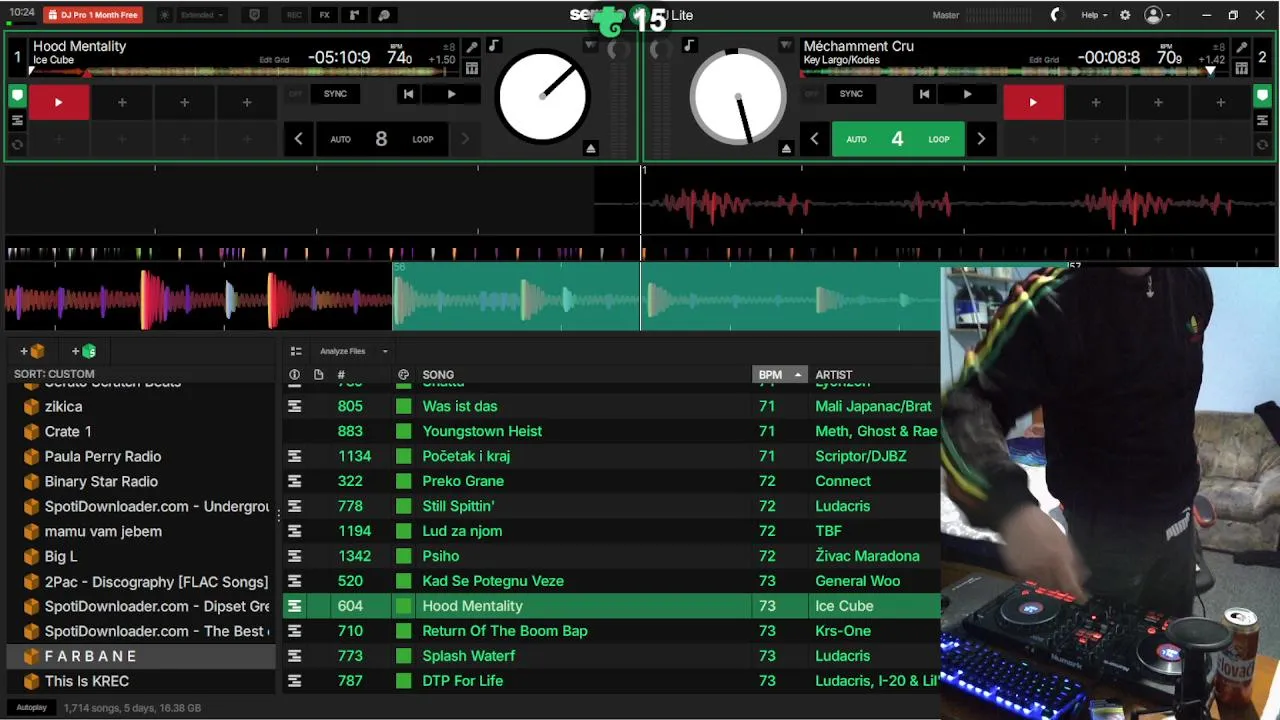
Task: Click Edit Grid on Deck 2
Action: click(1044, 60)
